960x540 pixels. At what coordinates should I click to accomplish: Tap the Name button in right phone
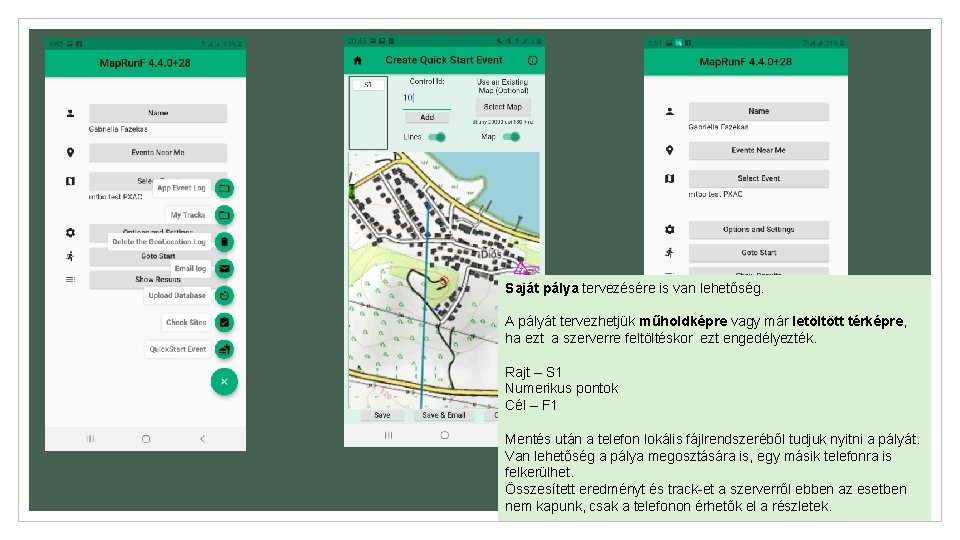point(759,111)
